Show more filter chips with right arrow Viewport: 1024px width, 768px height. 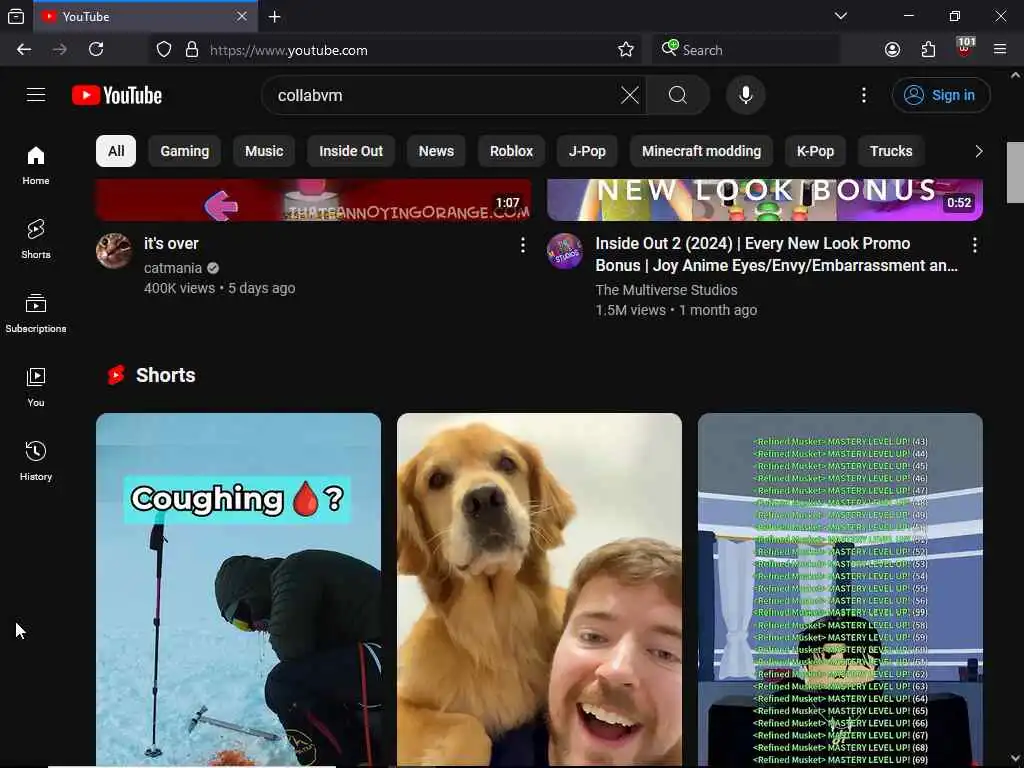point(978,152)
